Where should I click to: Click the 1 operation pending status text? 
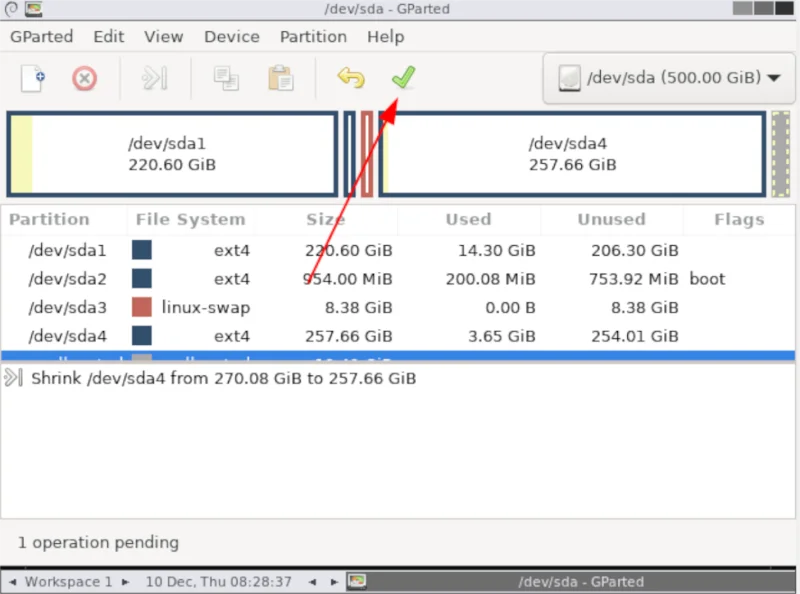click(98, 542)
